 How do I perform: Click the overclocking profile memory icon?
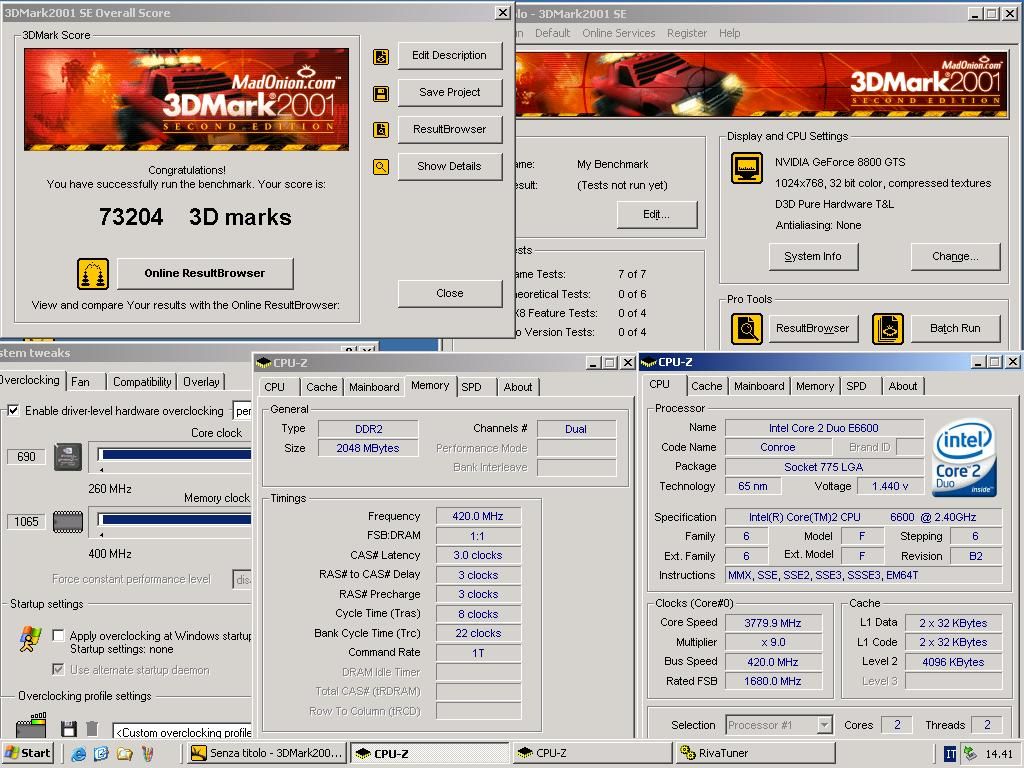coord(31,725)
